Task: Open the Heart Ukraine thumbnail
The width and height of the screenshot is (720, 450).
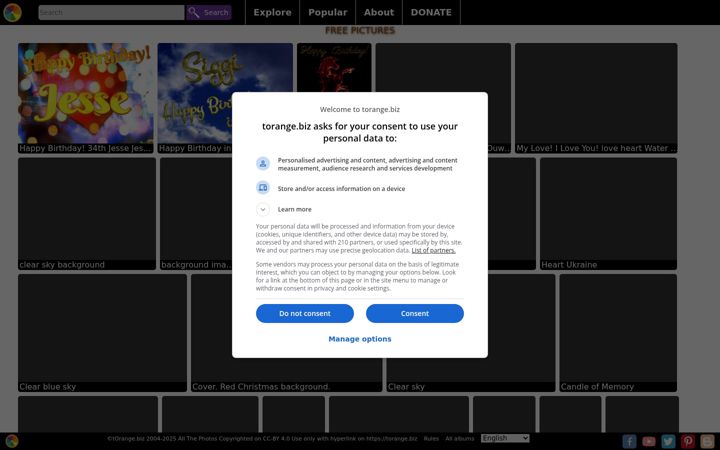Action: pos(608,214)
